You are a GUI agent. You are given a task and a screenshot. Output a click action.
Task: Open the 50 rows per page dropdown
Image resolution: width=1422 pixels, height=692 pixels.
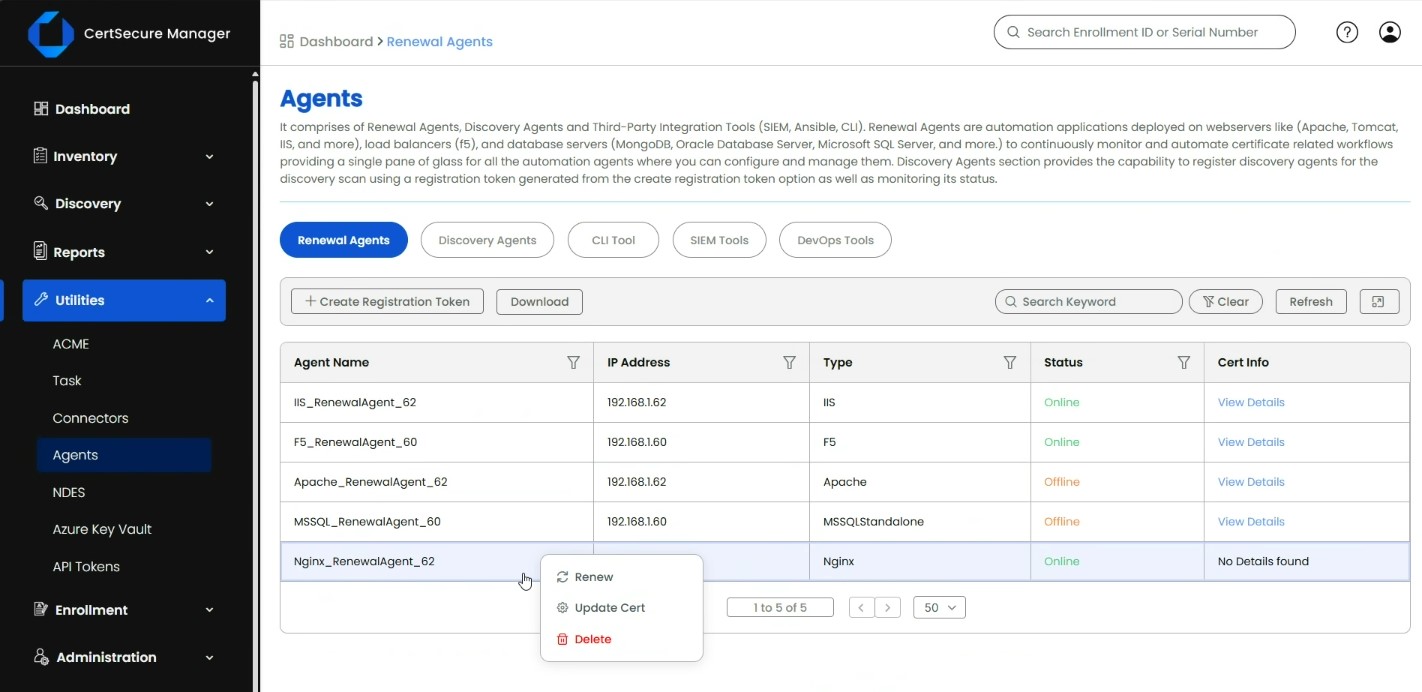[x=939, y=607]
